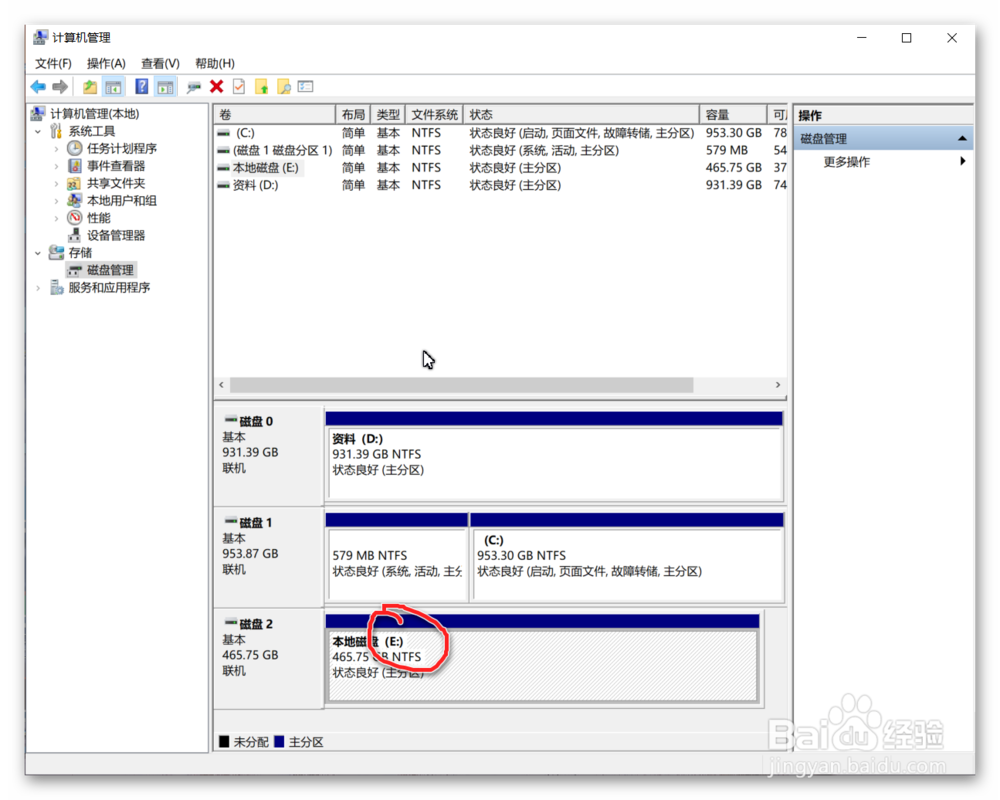
Task: Sort by the 文件系统 column header
Action: click(434, 114)
